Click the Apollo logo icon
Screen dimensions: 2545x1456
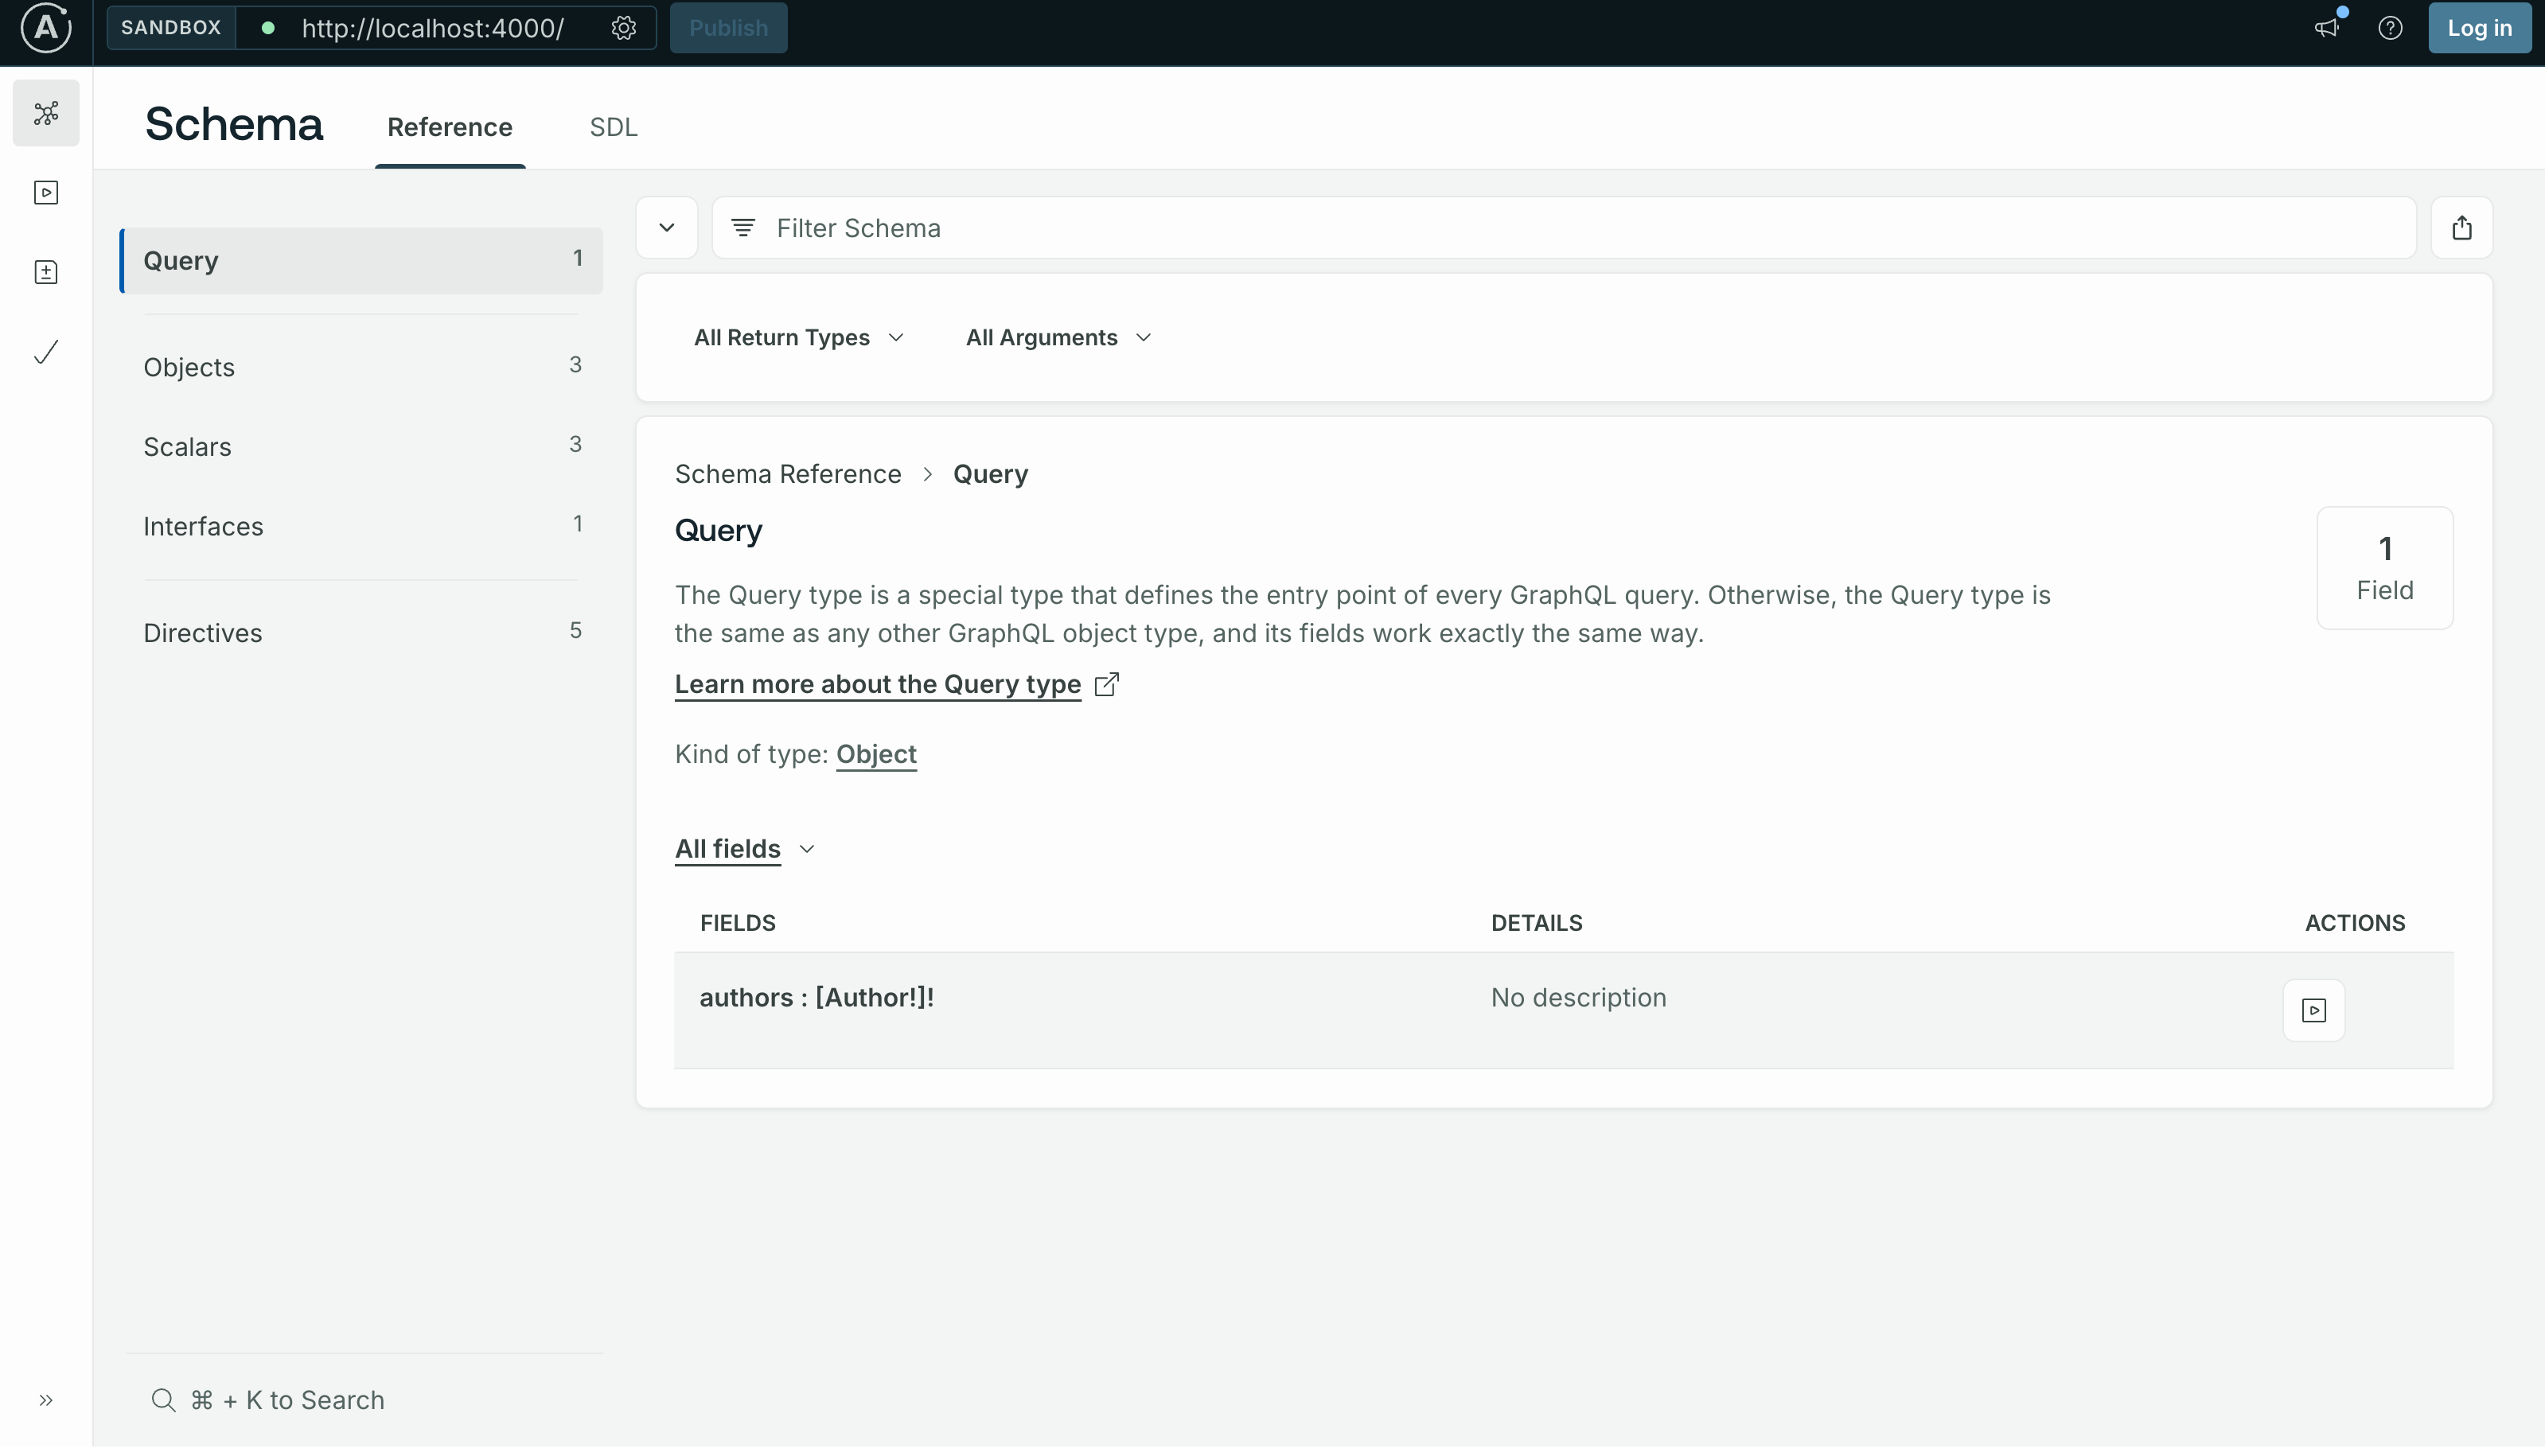[46, 27]
